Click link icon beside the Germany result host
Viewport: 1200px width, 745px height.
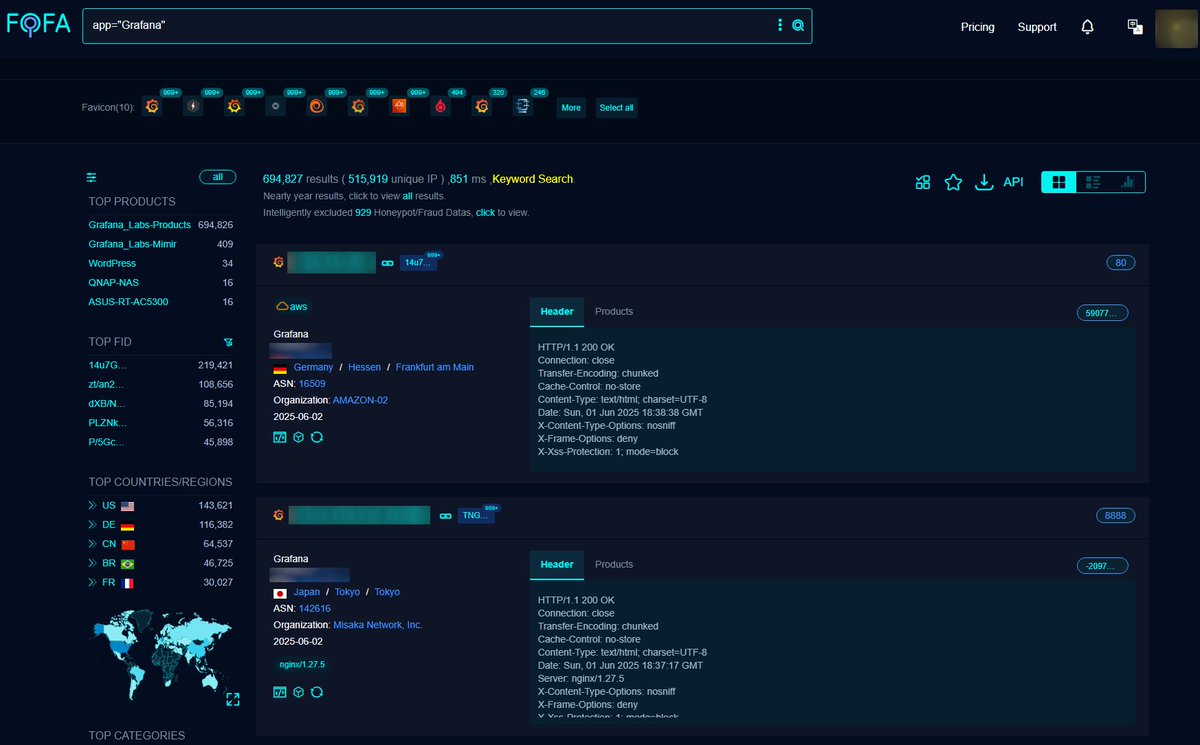click(387, 263)
